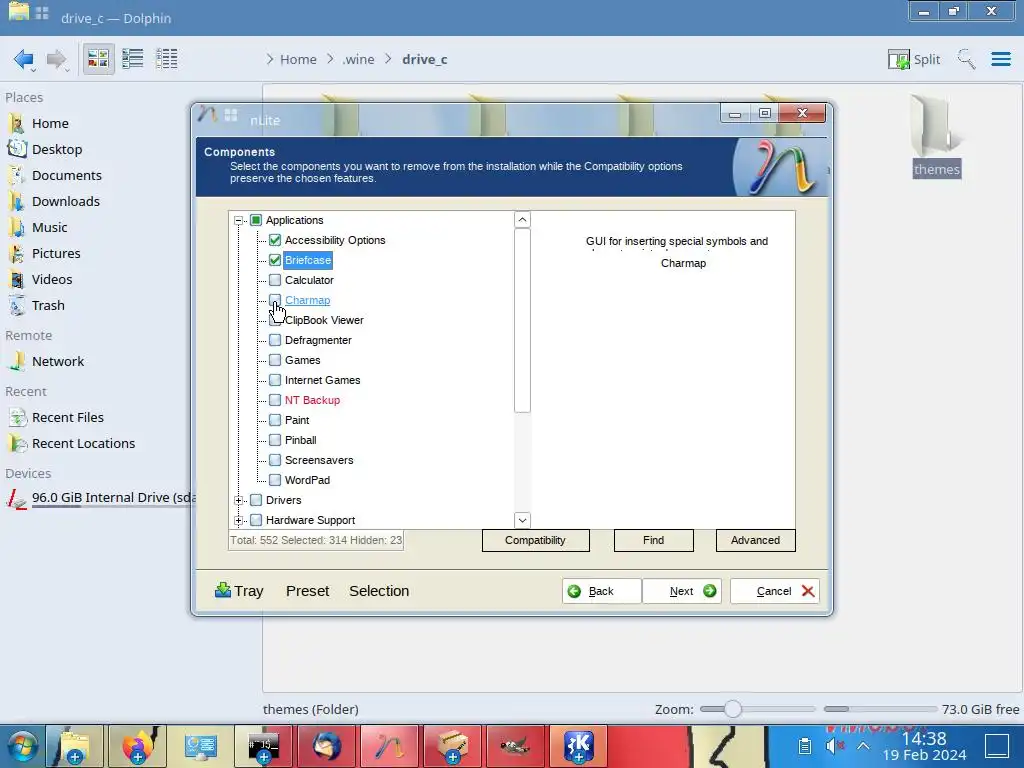Launch the file manager from taskbar
The height and width of the screenshot is (768, 1024).
point(74,746)
